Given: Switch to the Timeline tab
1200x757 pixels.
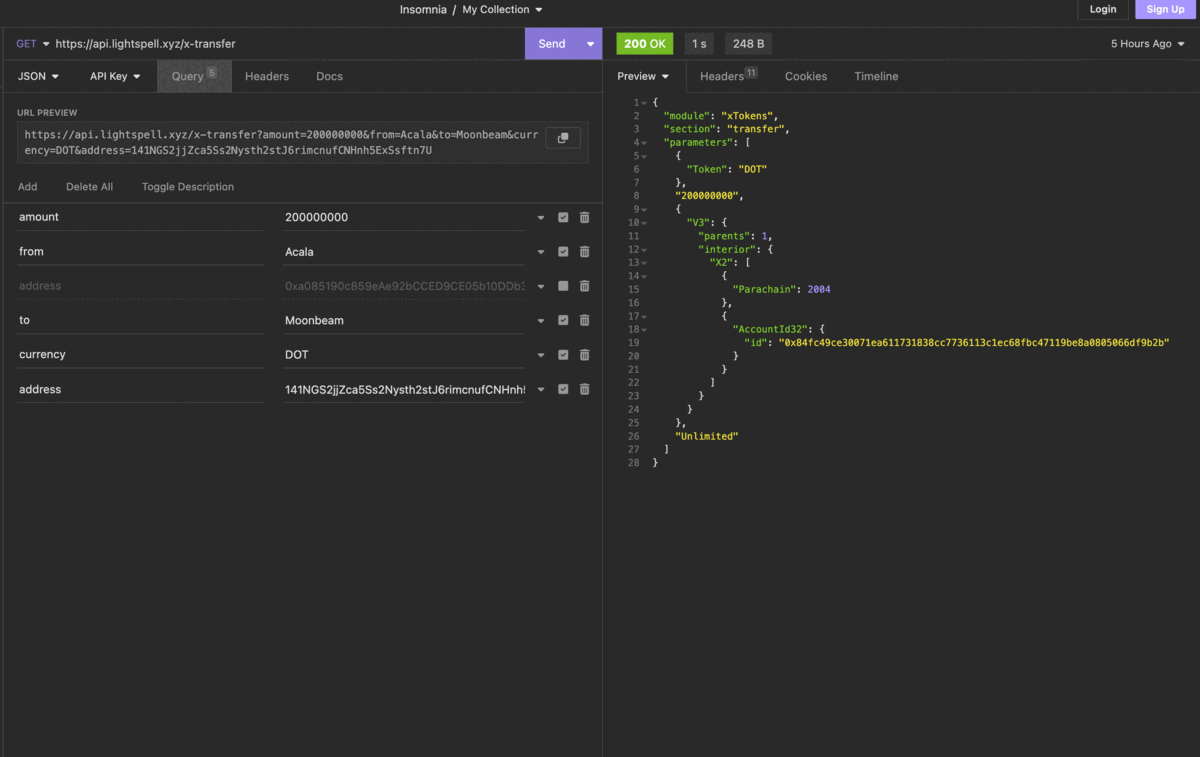Looking at the screenshot, I should pos(876,76).
